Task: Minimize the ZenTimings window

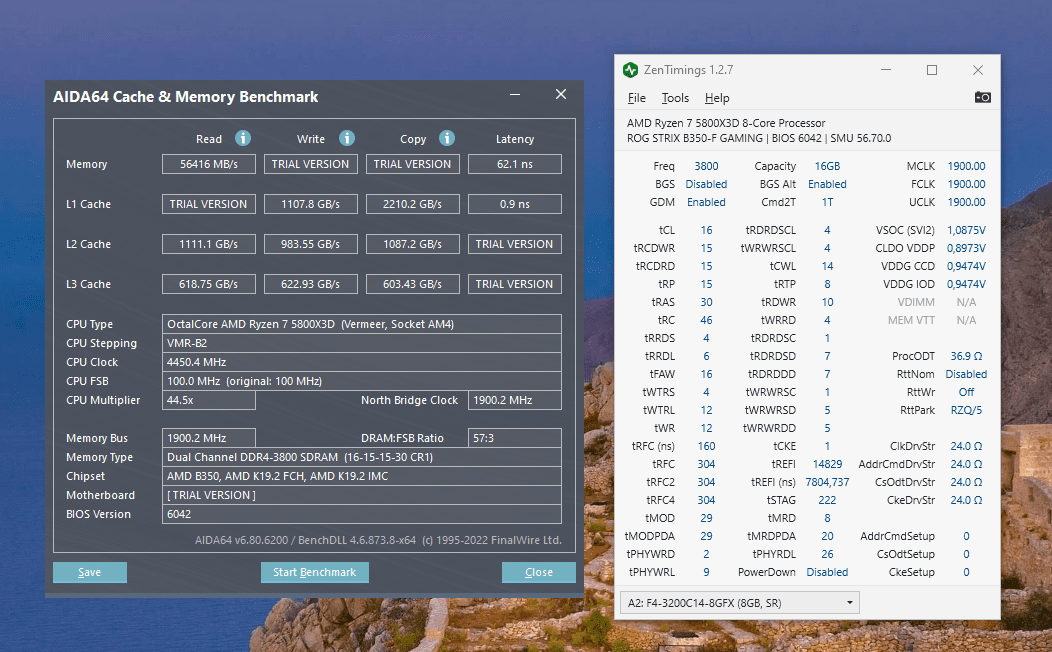Action: (886, 70)
